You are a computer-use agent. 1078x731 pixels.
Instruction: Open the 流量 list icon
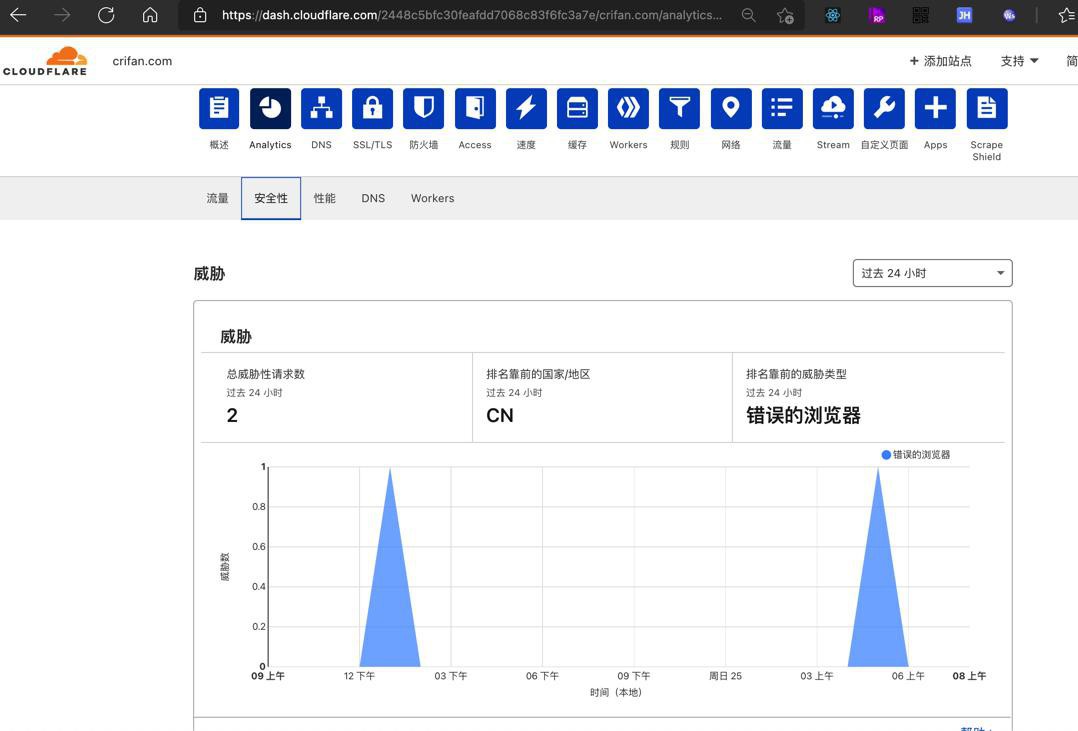(782, 108)
